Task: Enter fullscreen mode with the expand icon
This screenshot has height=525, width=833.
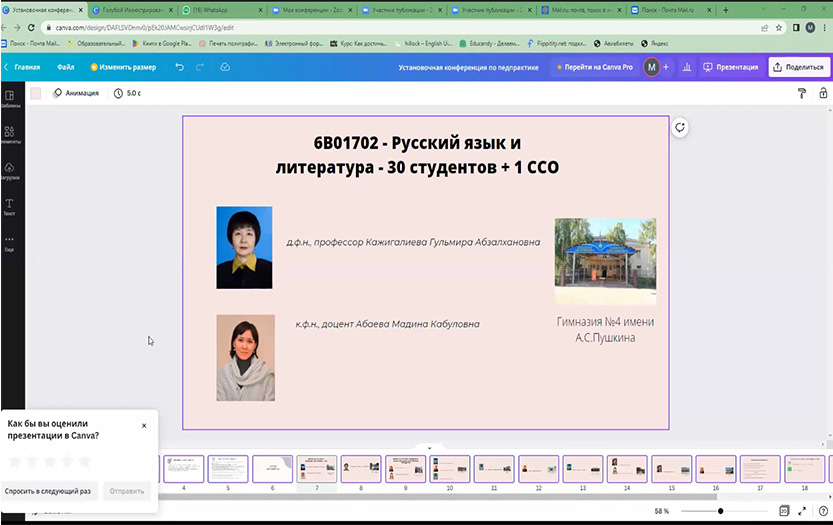Action: [802, 511]
